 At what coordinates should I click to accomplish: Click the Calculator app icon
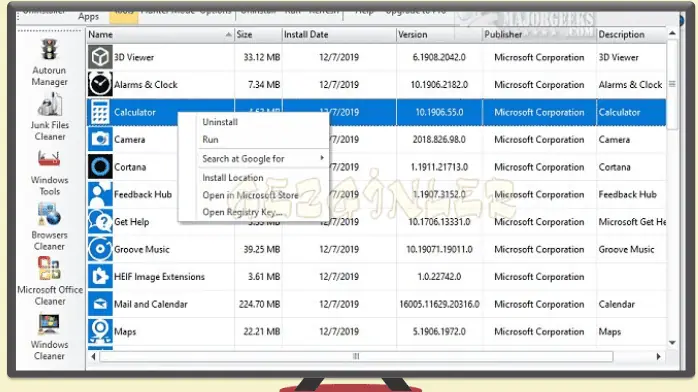click(x=100, y=112)
